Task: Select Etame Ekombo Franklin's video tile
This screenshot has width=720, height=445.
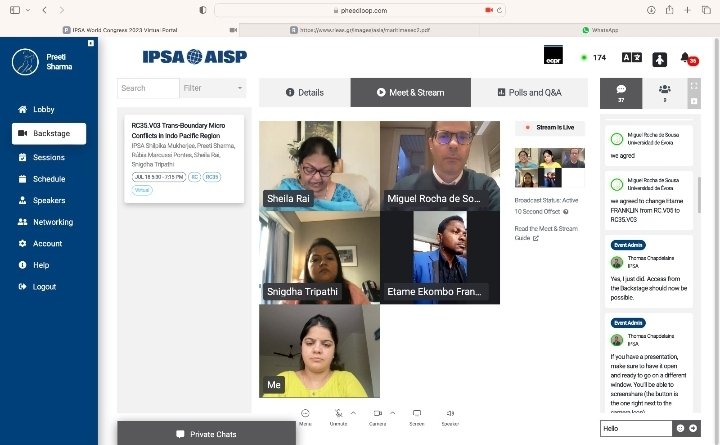Action: tap(440, 258)
